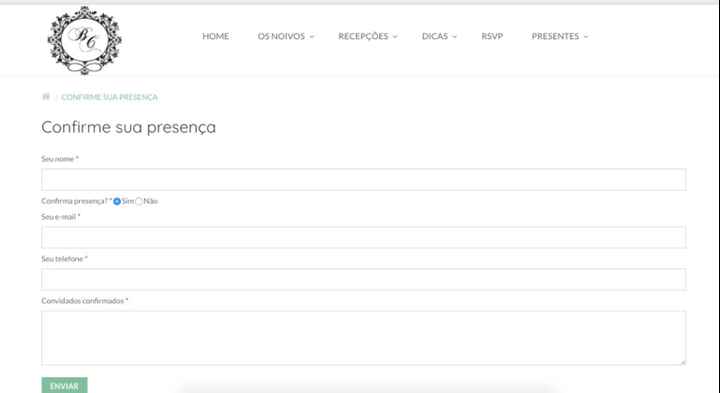
Task: Expand the PRESENTES dropdown arrow
Action: pyautogui.click(x=586, y=37)
